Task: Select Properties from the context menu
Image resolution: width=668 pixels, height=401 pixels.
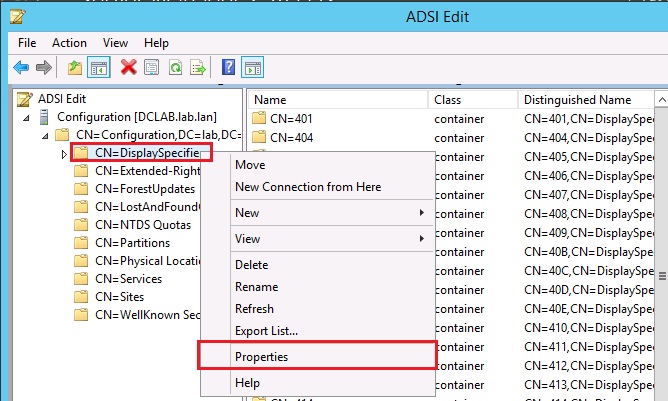Action: 262,356
